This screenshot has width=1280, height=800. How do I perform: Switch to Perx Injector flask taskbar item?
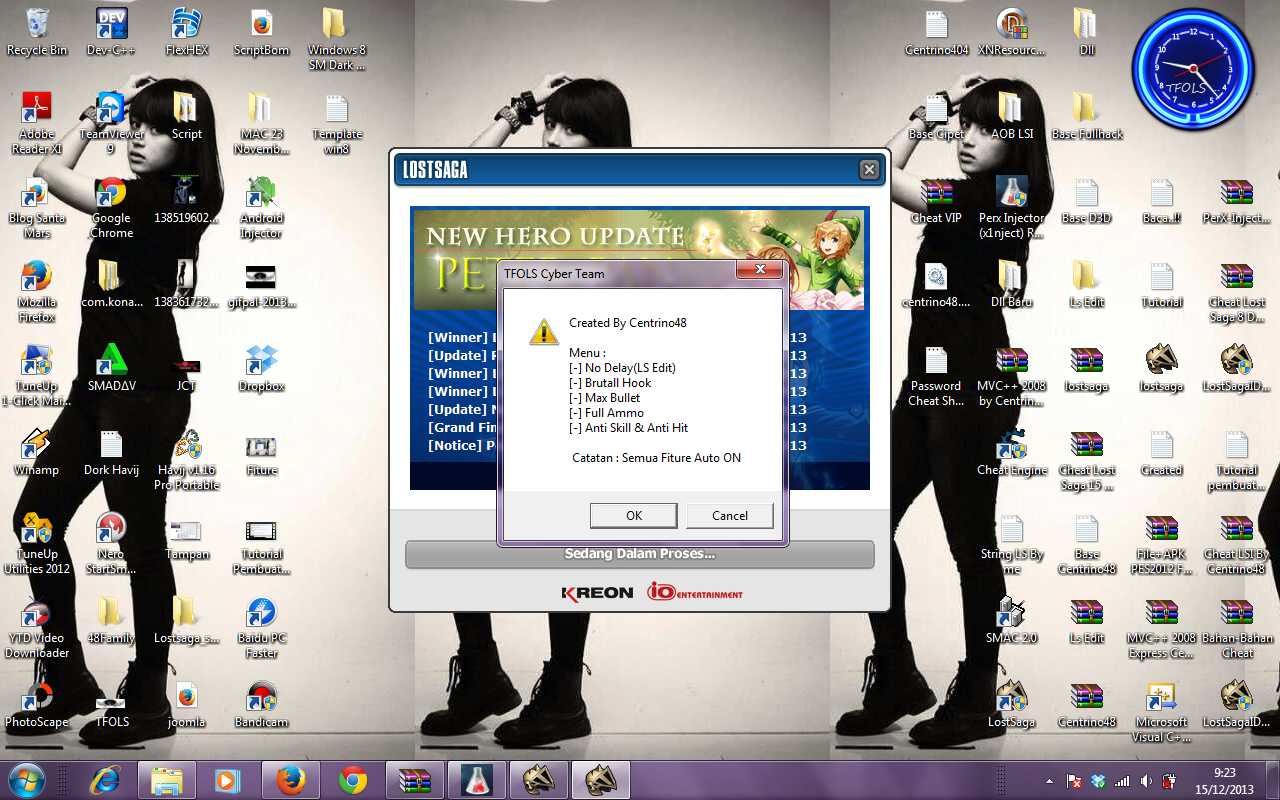point(476,780)
